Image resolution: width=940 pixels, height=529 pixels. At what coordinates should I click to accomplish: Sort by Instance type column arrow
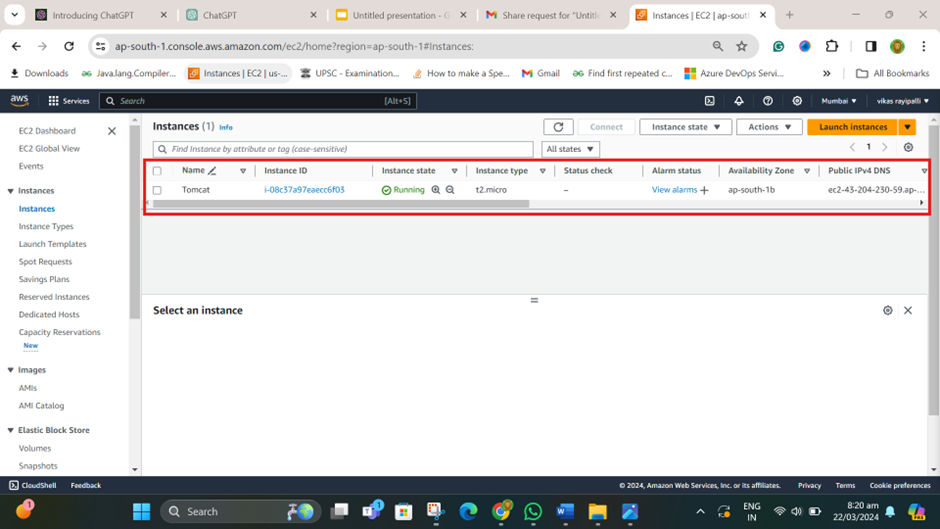pyautogui.click(x=543, y=171)
